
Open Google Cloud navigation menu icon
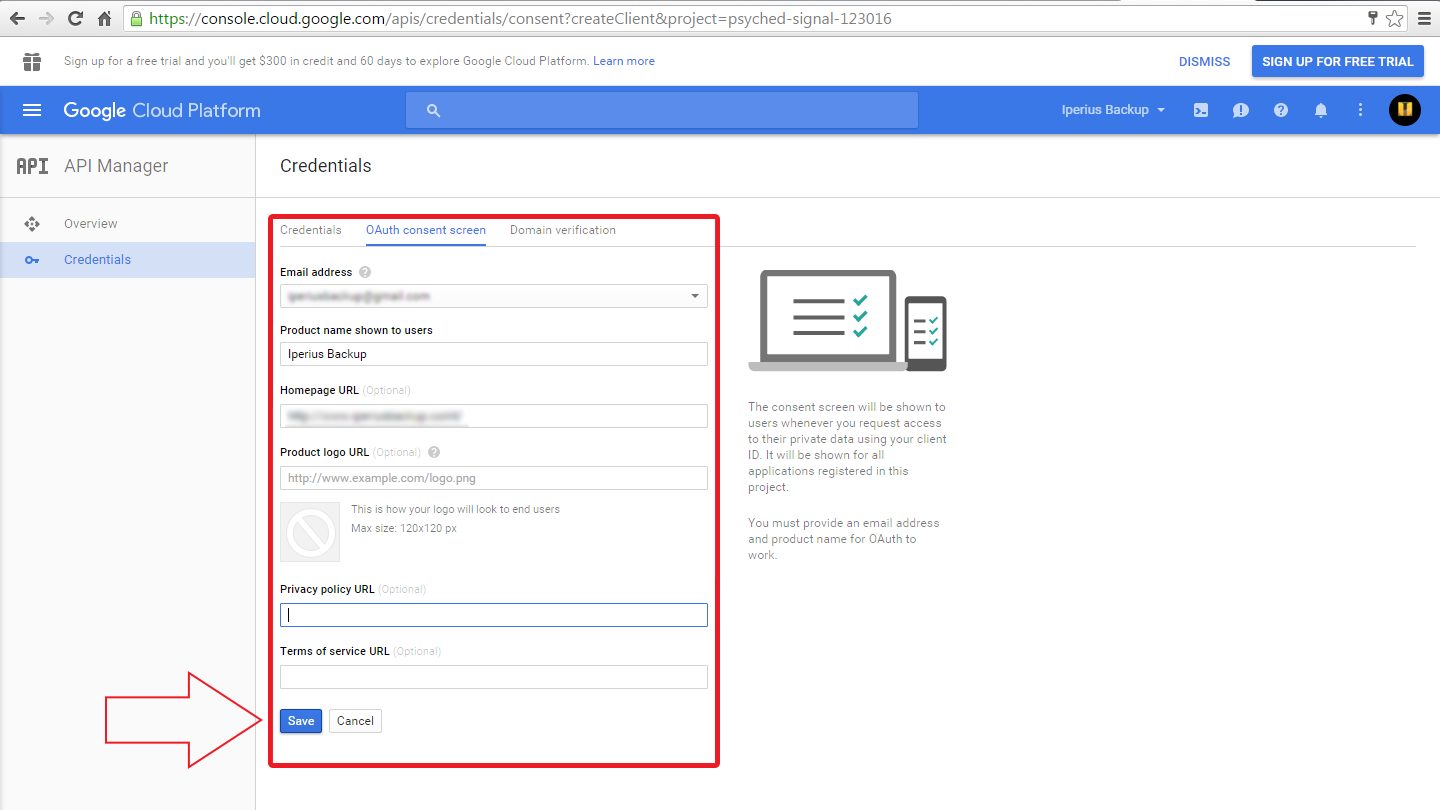click(x=32, y=110)
